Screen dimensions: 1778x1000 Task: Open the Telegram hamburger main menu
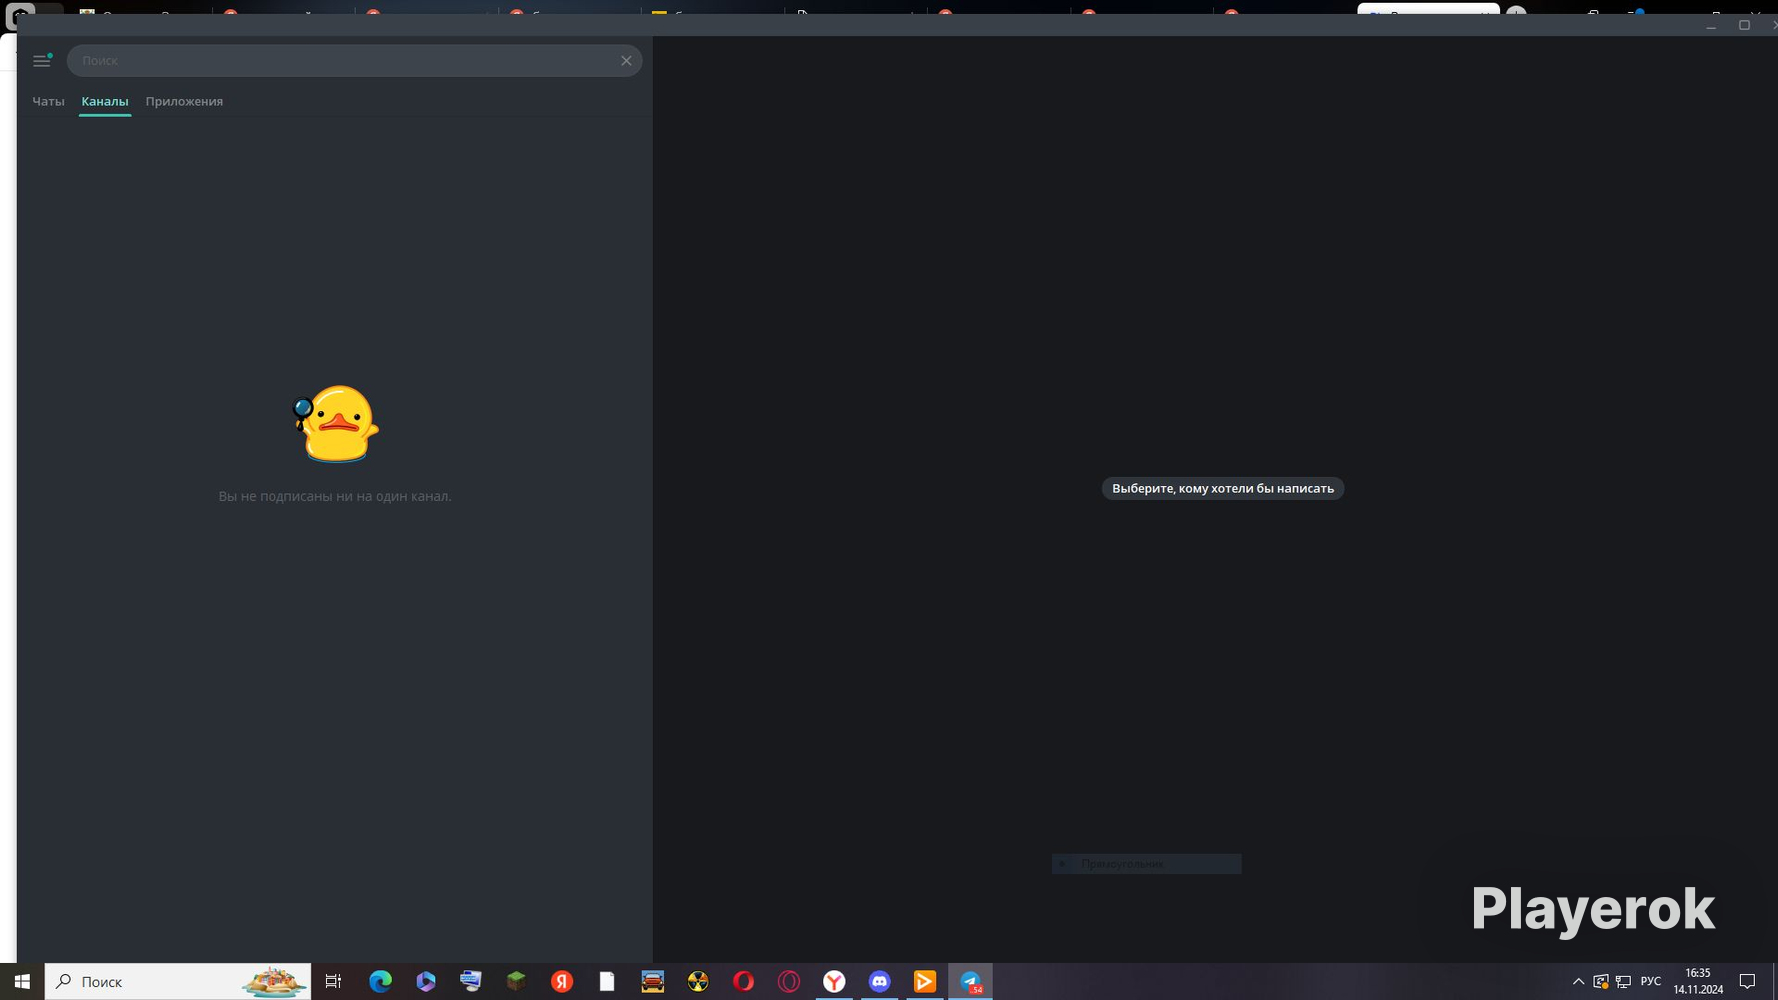click(42, 61)
